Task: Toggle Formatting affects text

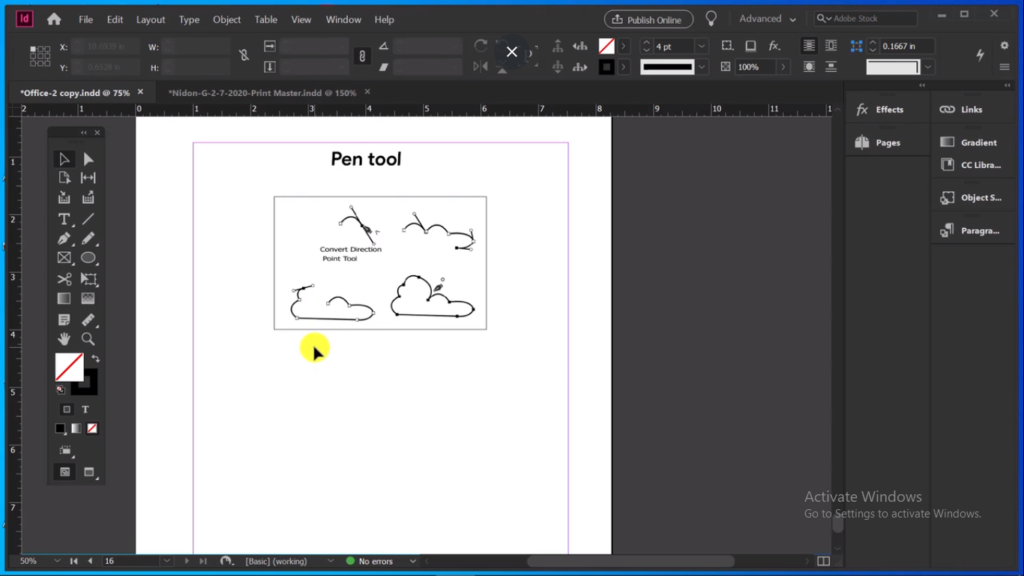Action: (x=86, y=409)
